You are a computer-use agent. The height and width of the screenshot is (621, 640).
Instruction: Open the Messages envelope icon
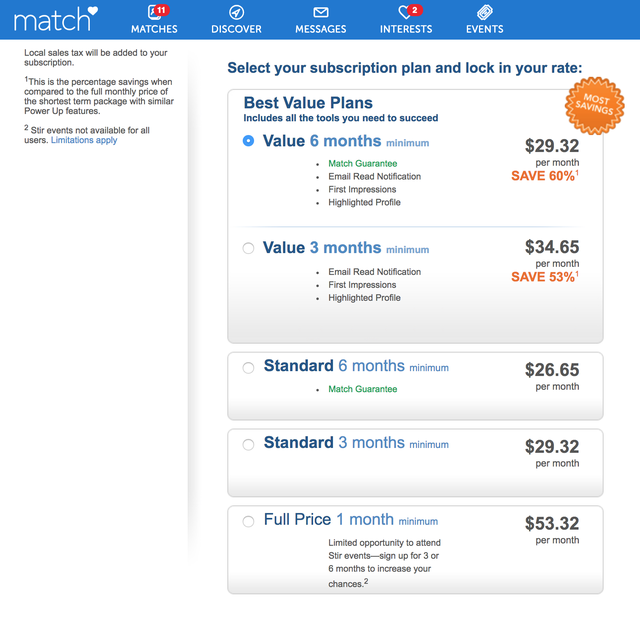coord(321,13)
